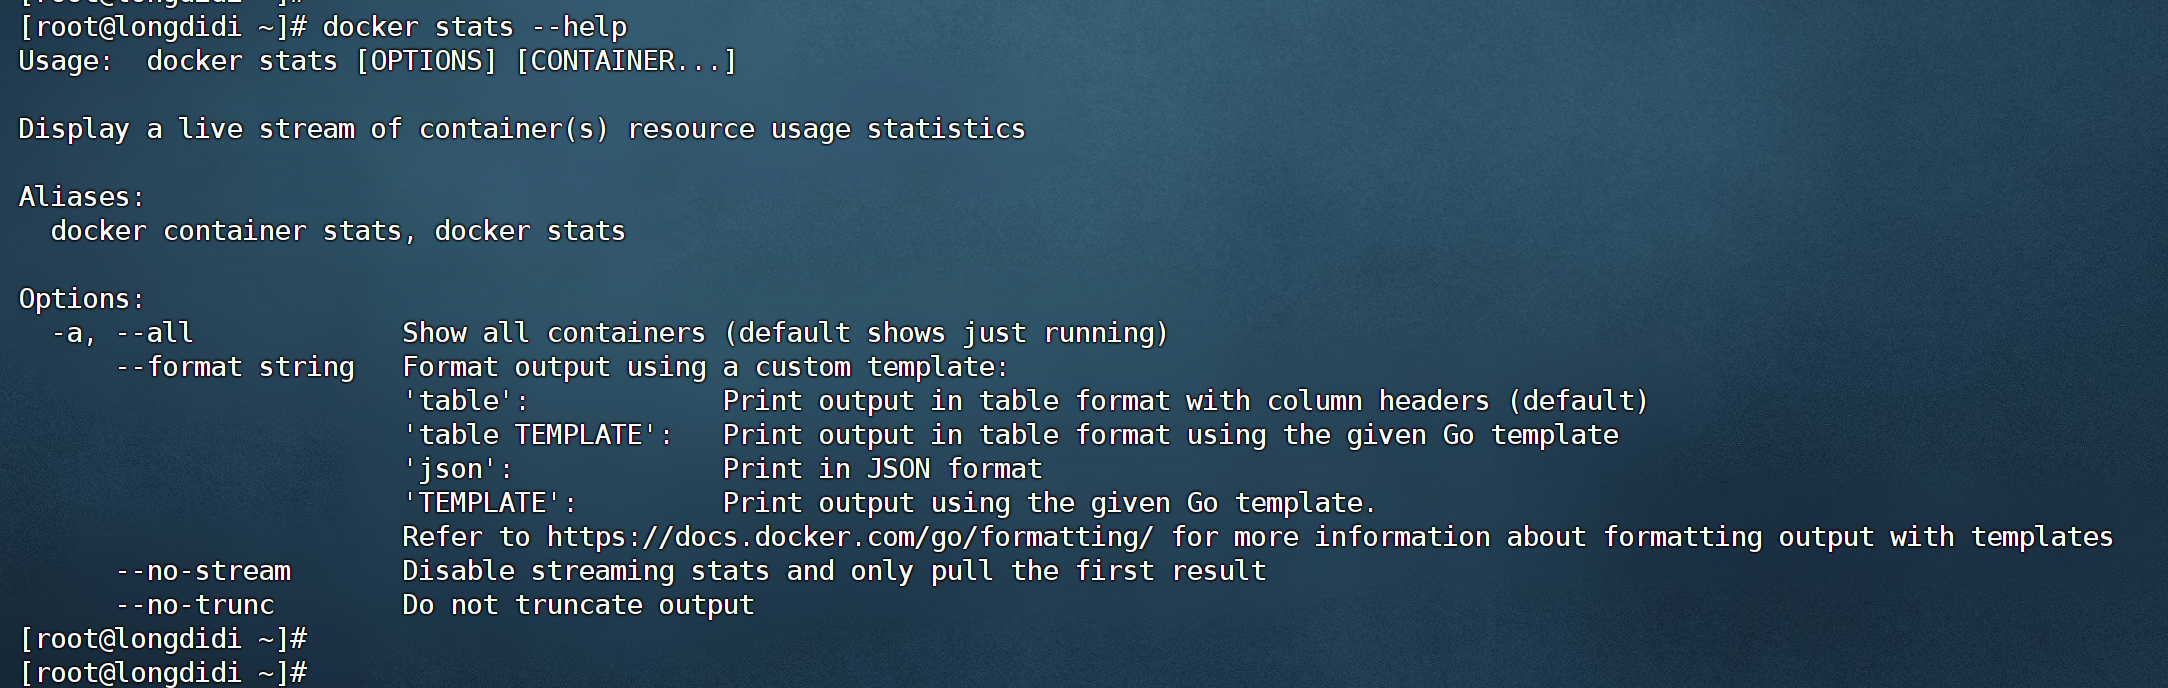Click 'Do not truncate output' description
Image resolution: width=2168 pixels, height=688 pixels.
(578, 605)
